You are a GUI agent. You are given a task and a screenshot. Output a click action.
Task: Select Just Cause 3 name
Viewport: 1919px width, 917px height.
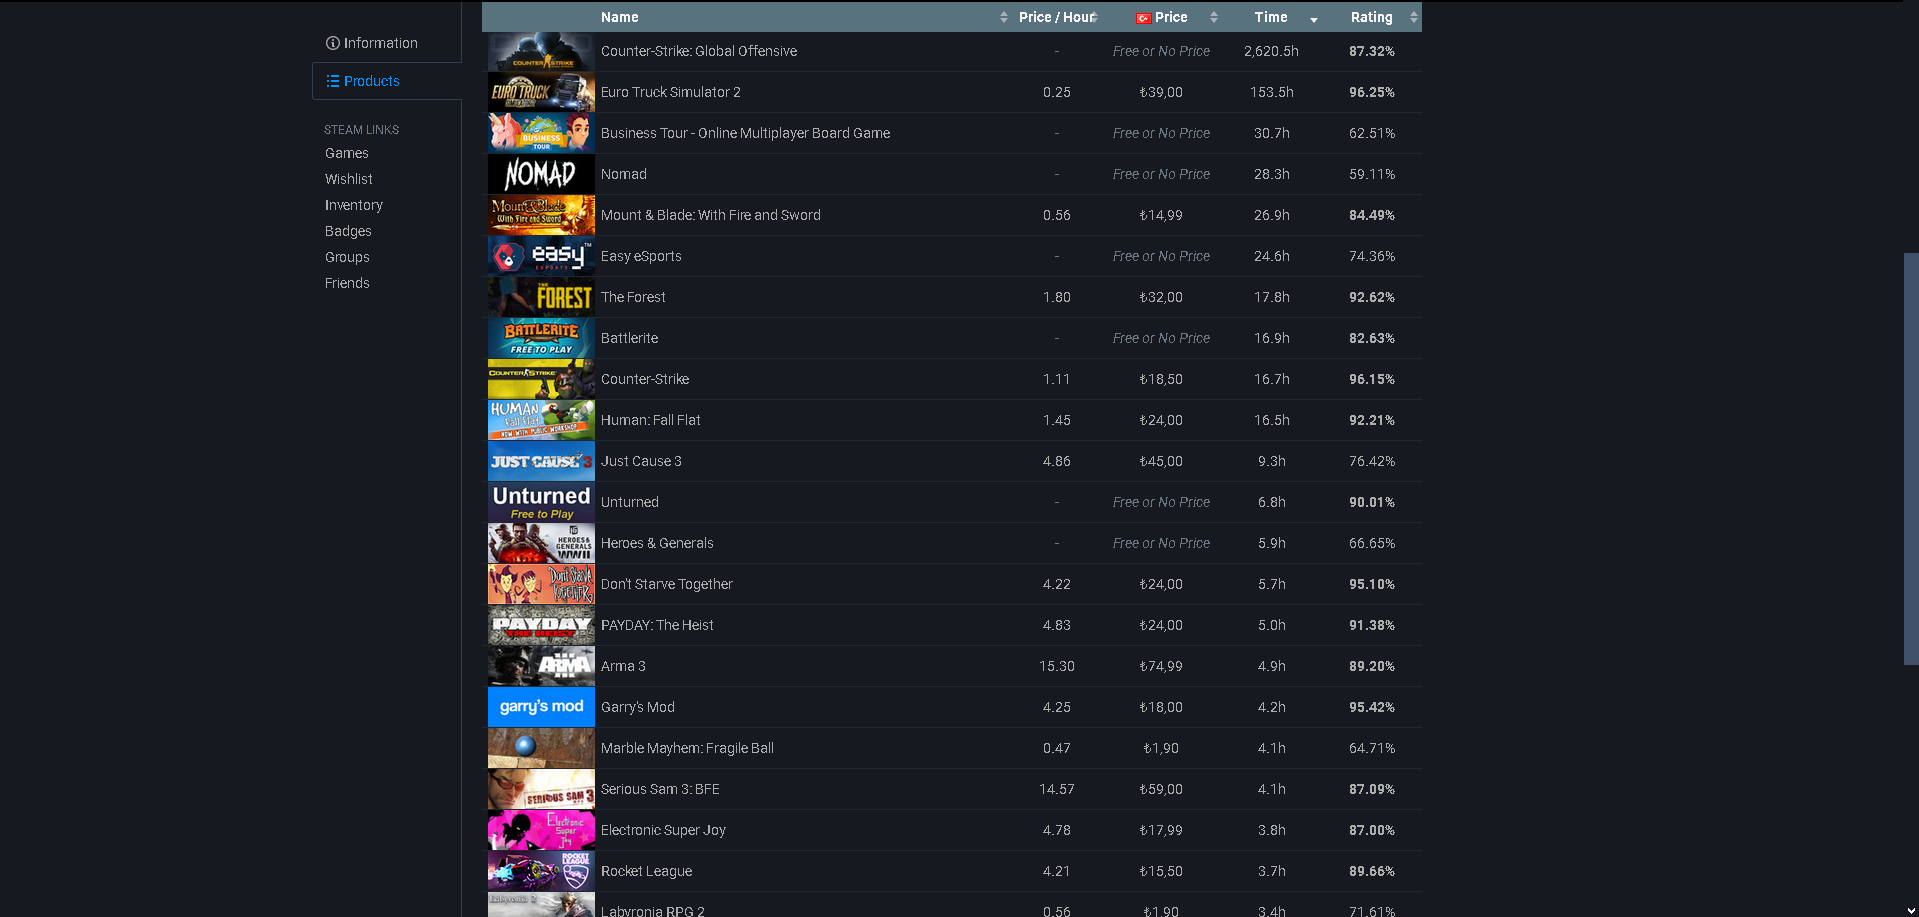(x=641, y=461)
